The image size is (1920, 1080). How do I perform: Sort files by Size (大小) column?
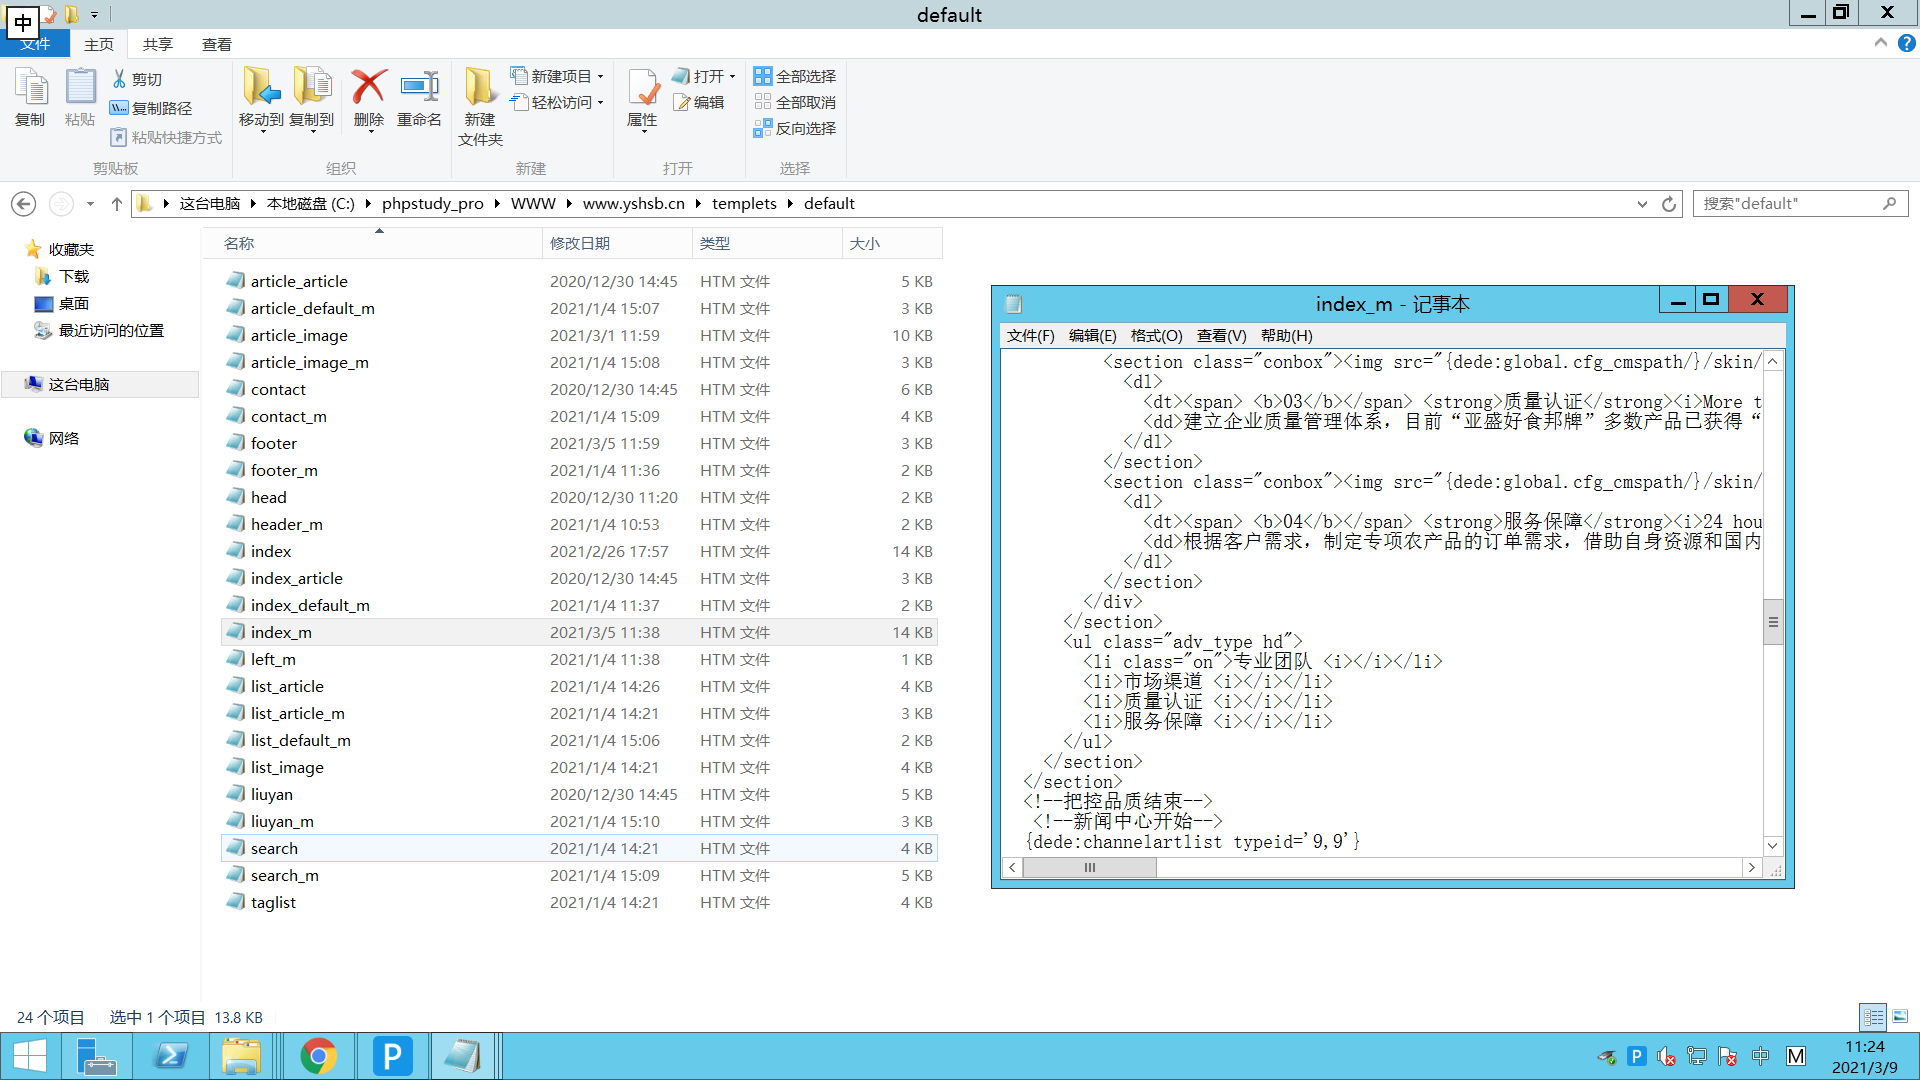tap(892, 243)
